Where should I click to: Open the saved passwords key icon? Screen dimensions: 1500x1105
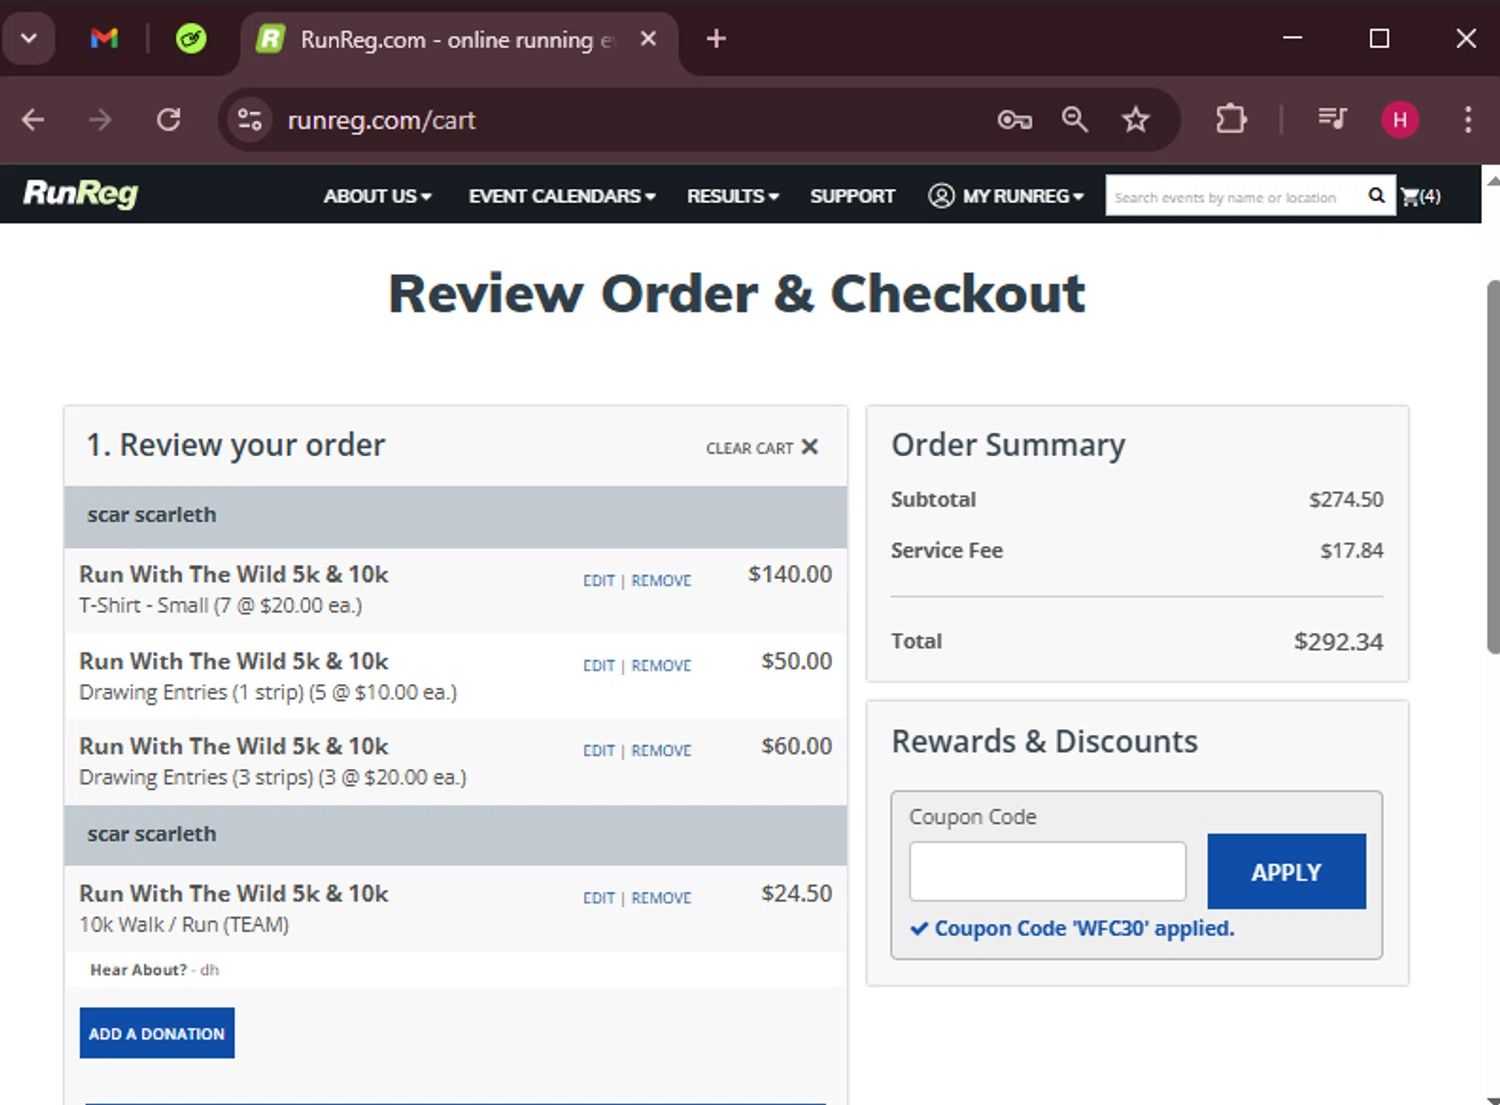1015,120
